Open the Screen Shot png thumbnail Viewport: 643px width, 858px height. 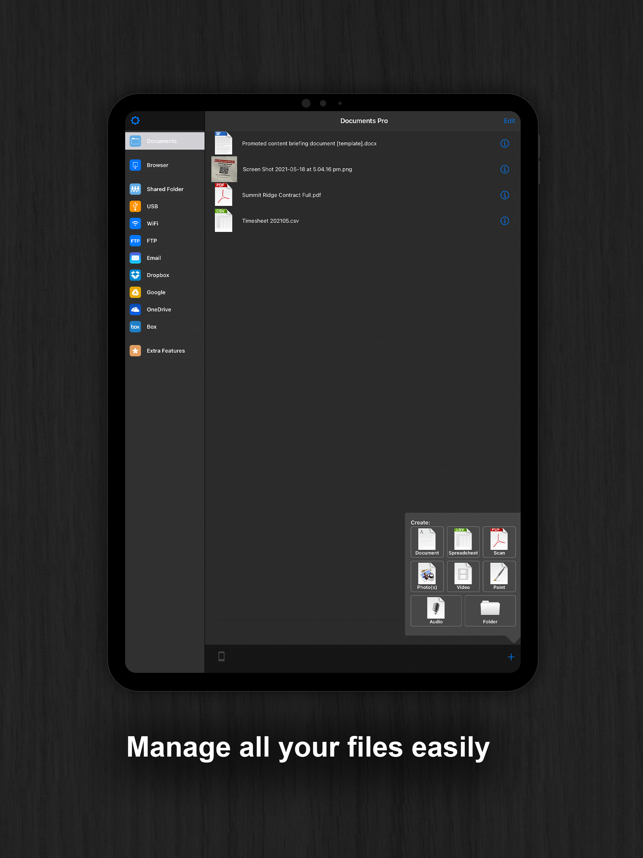coord(224,169)
